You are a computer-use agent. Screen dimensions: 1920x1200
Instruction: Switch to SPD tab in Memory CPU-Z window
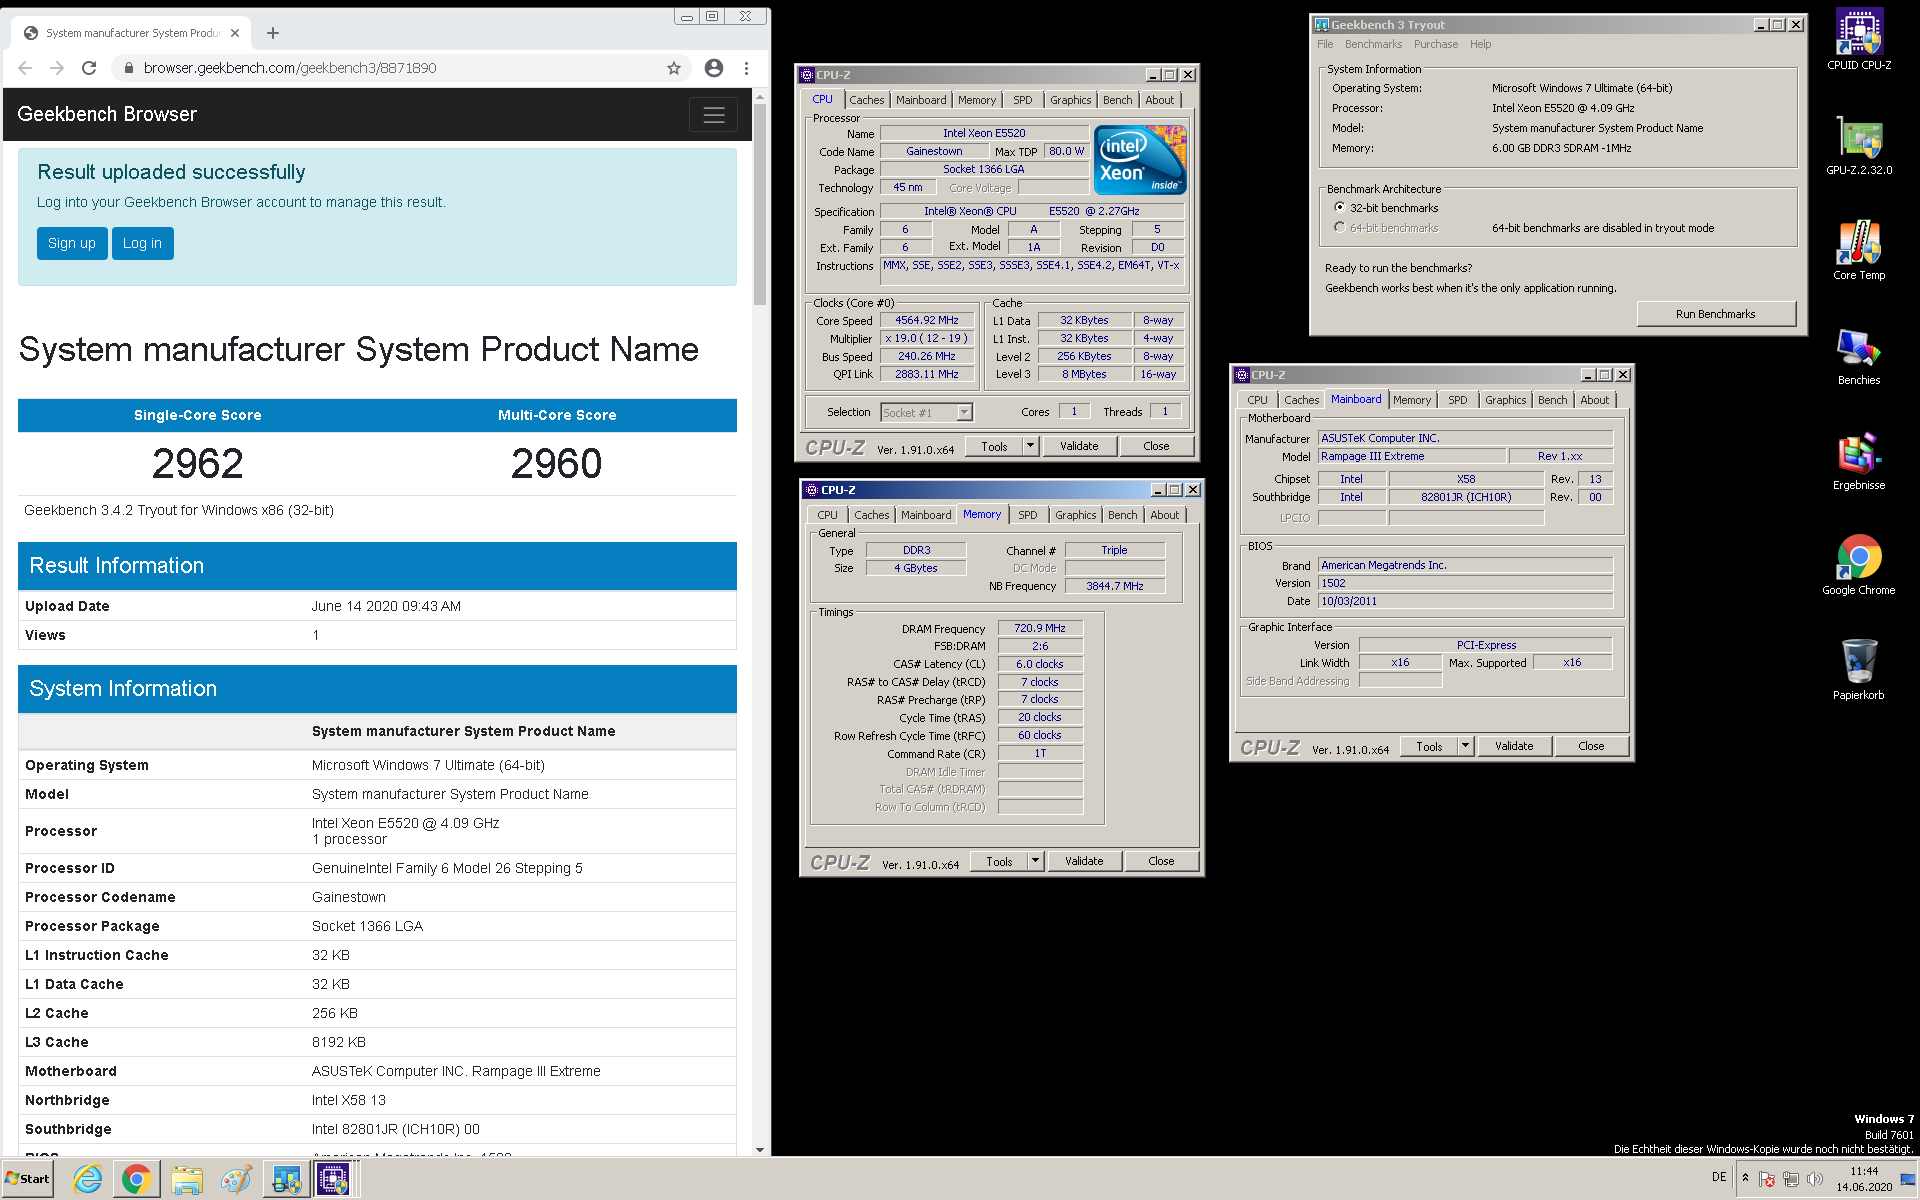point(1028,515)
